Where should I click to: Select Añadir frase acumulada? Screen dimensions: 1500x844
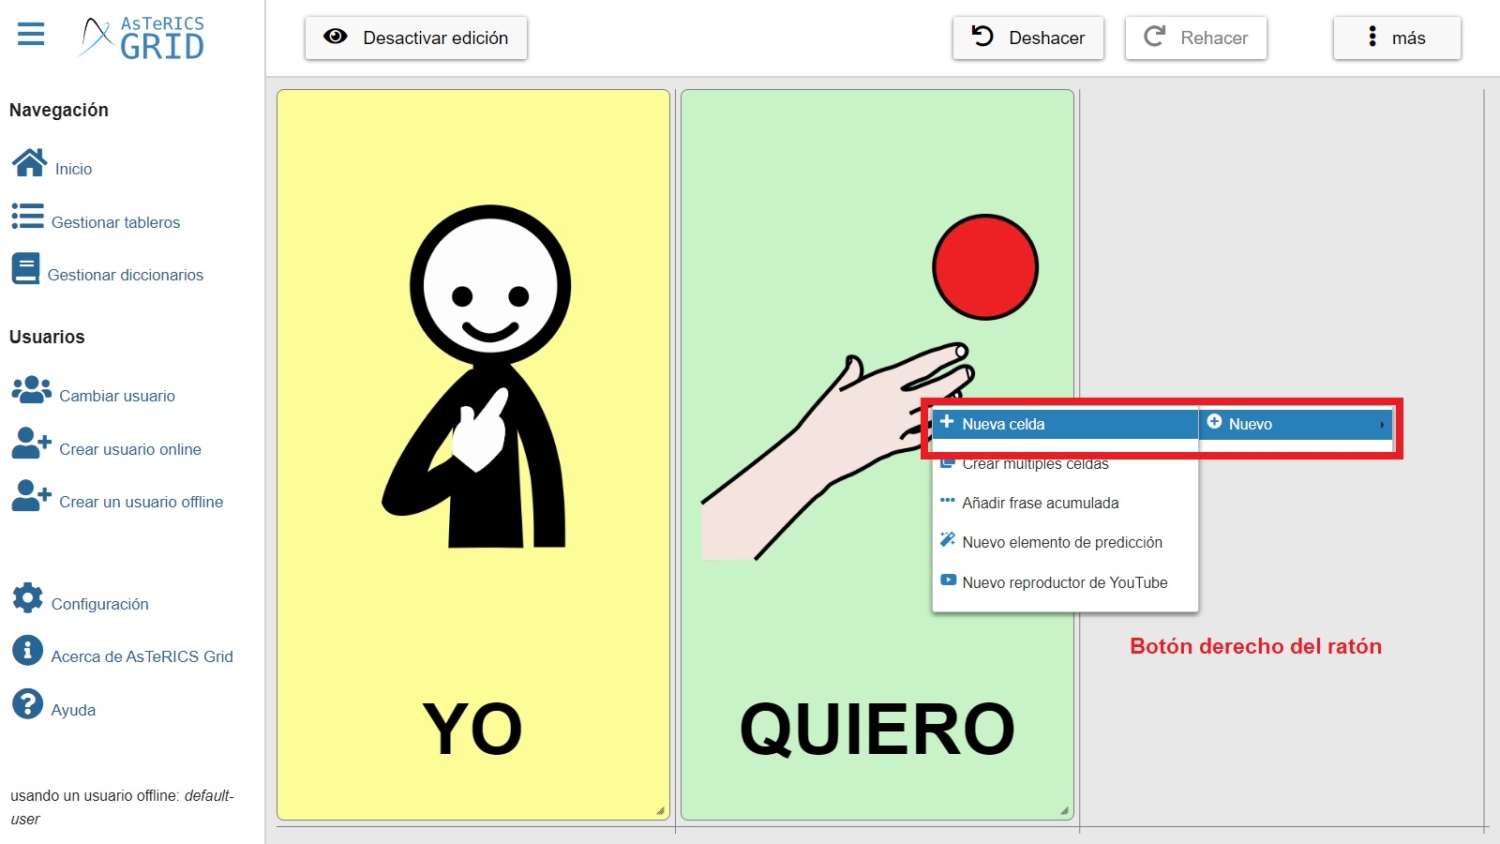(1040, 502)
